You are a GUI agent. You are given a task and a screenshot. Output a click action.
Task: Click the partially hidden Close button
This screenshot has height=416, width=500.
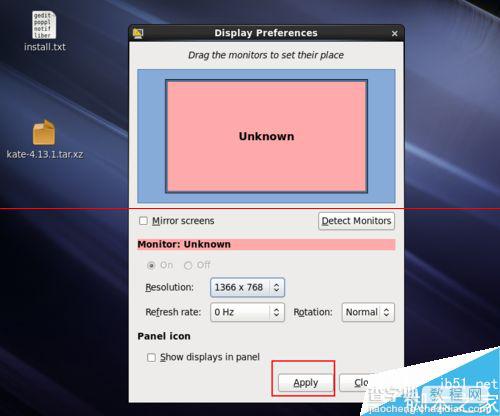(357, 383)
